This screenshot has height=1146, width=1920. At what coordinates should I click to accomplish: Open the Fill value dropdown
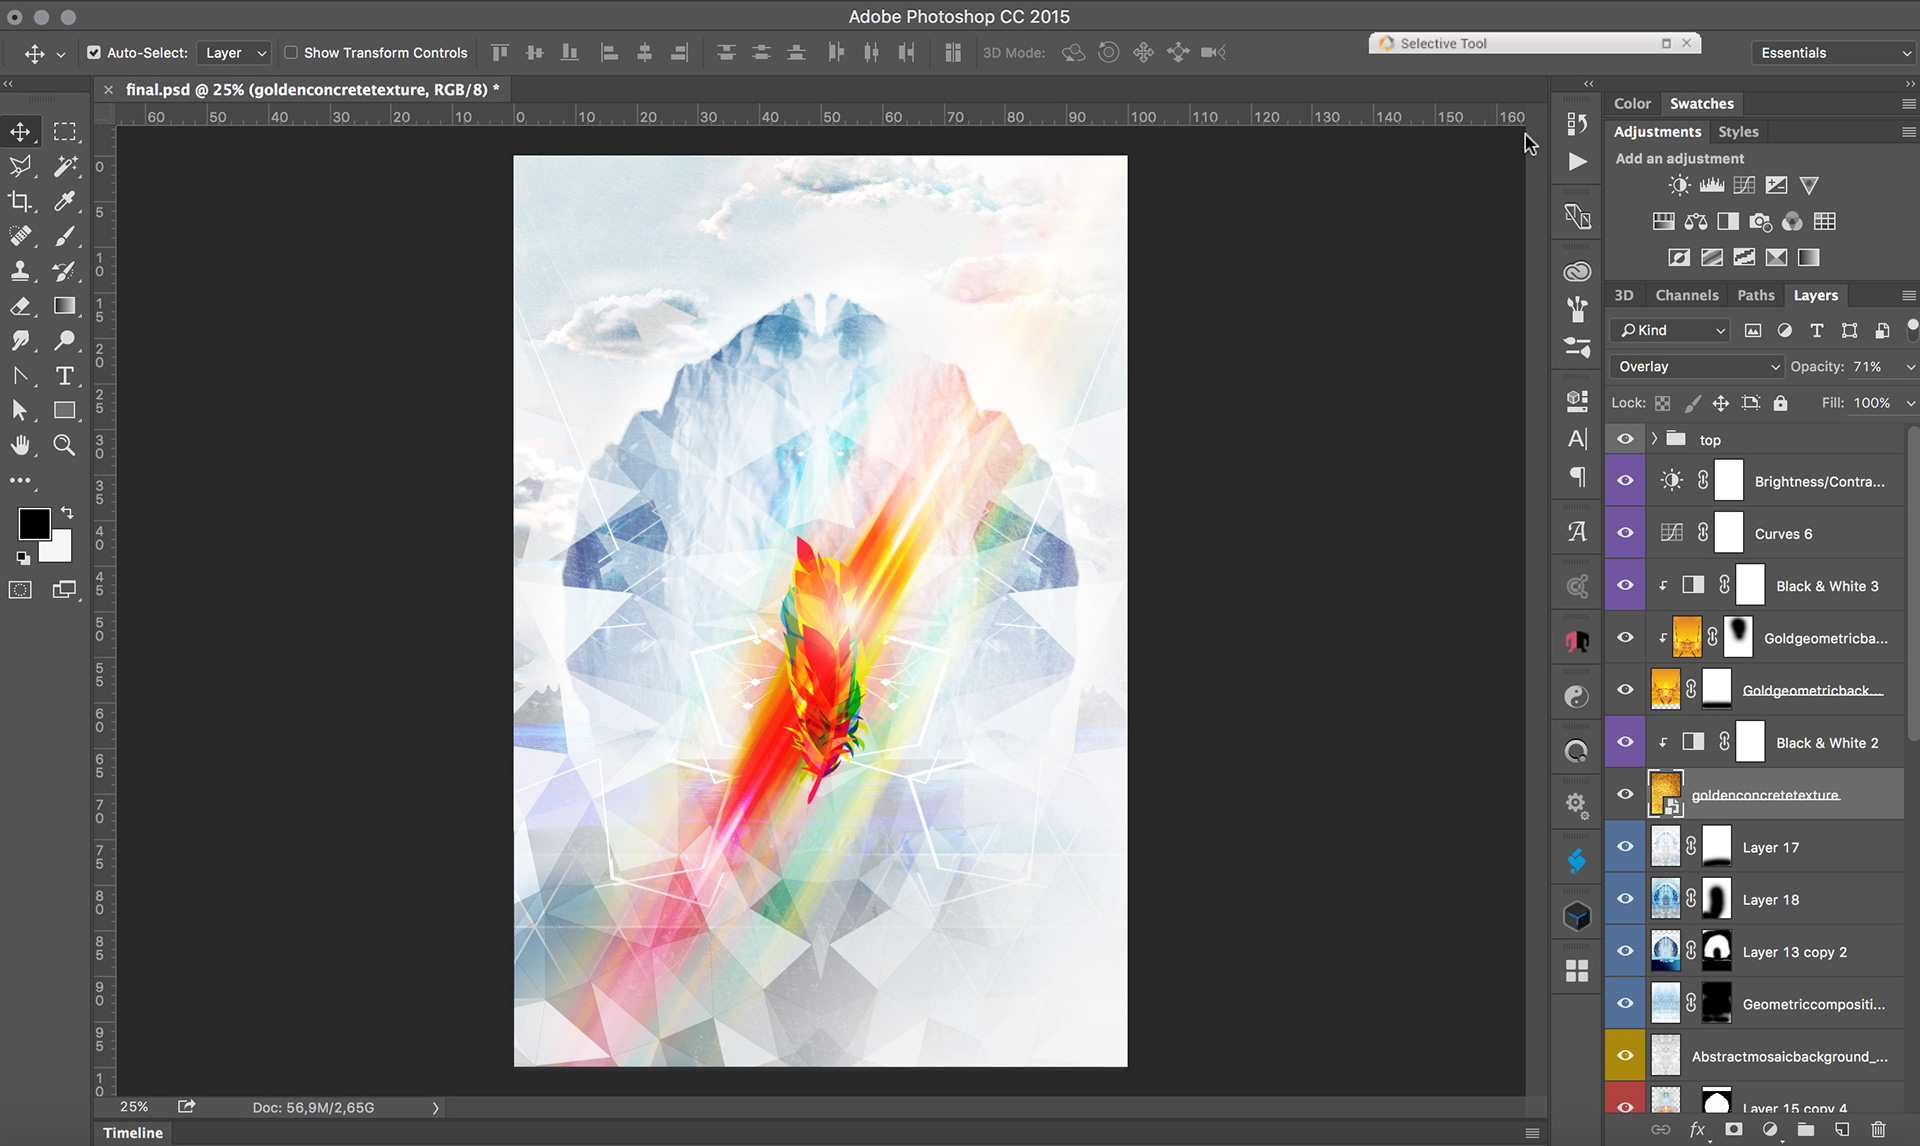[1910, 403]
